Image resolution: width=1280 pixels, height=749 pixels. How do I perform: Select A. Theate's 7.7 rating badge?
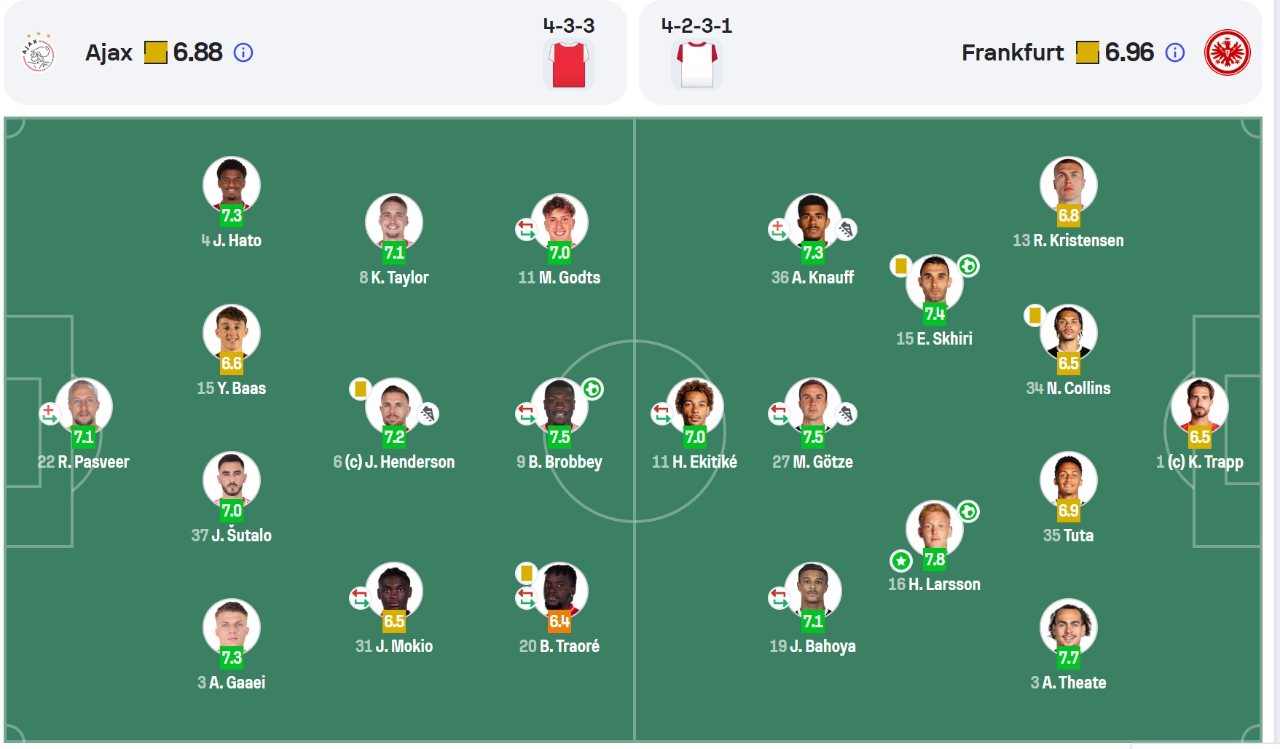(x=1068, y=658)
